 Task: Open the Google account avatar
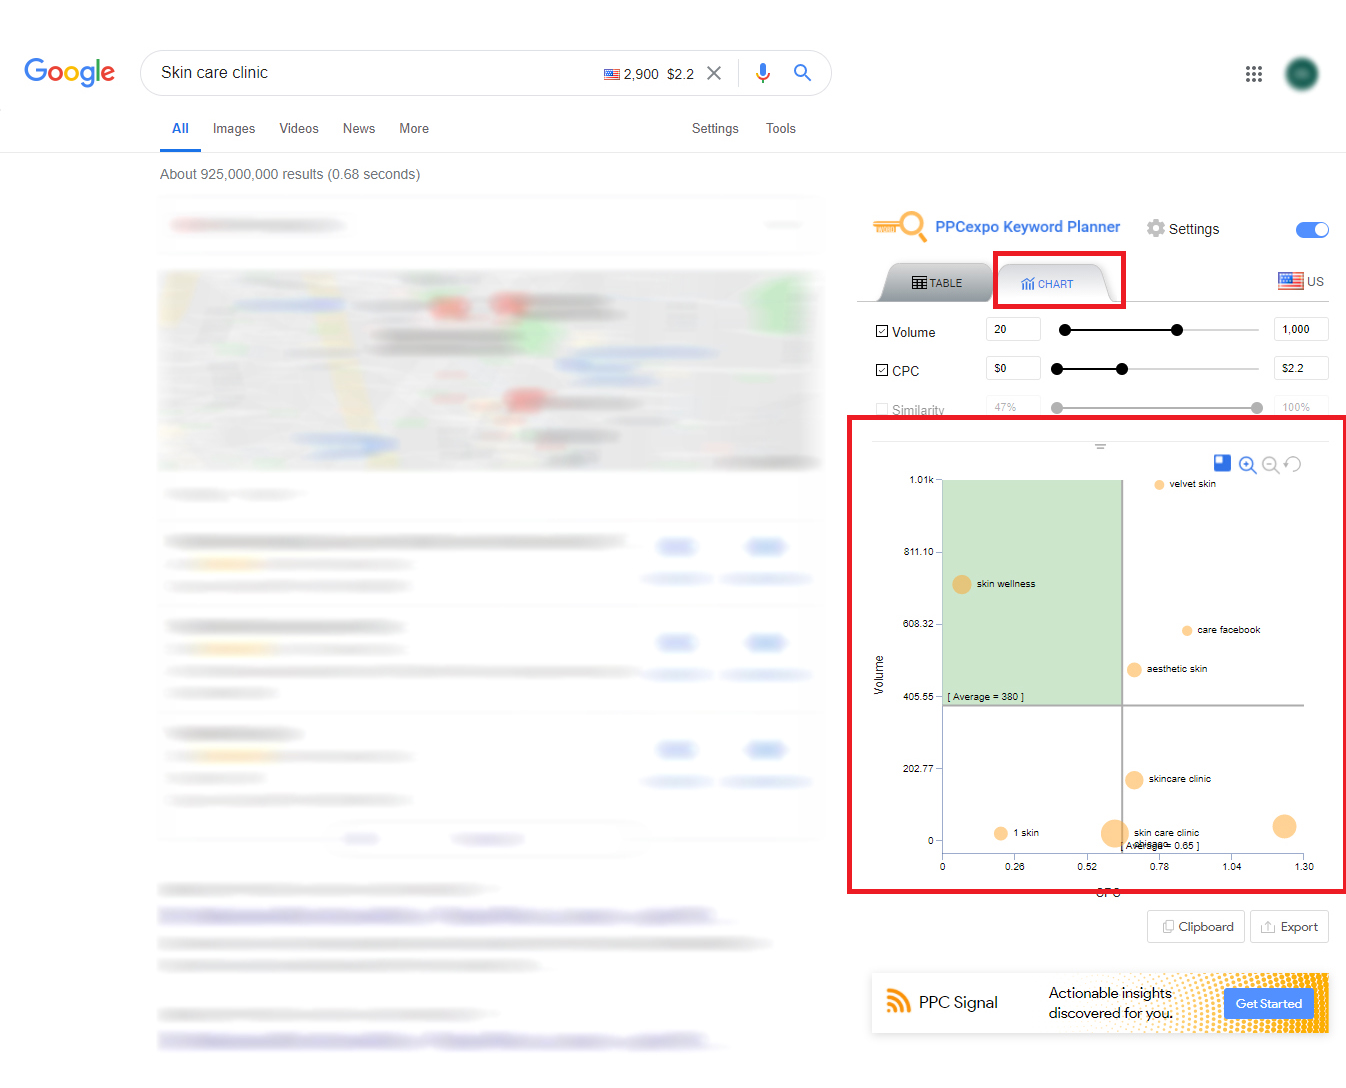[x=1302, y=74]
